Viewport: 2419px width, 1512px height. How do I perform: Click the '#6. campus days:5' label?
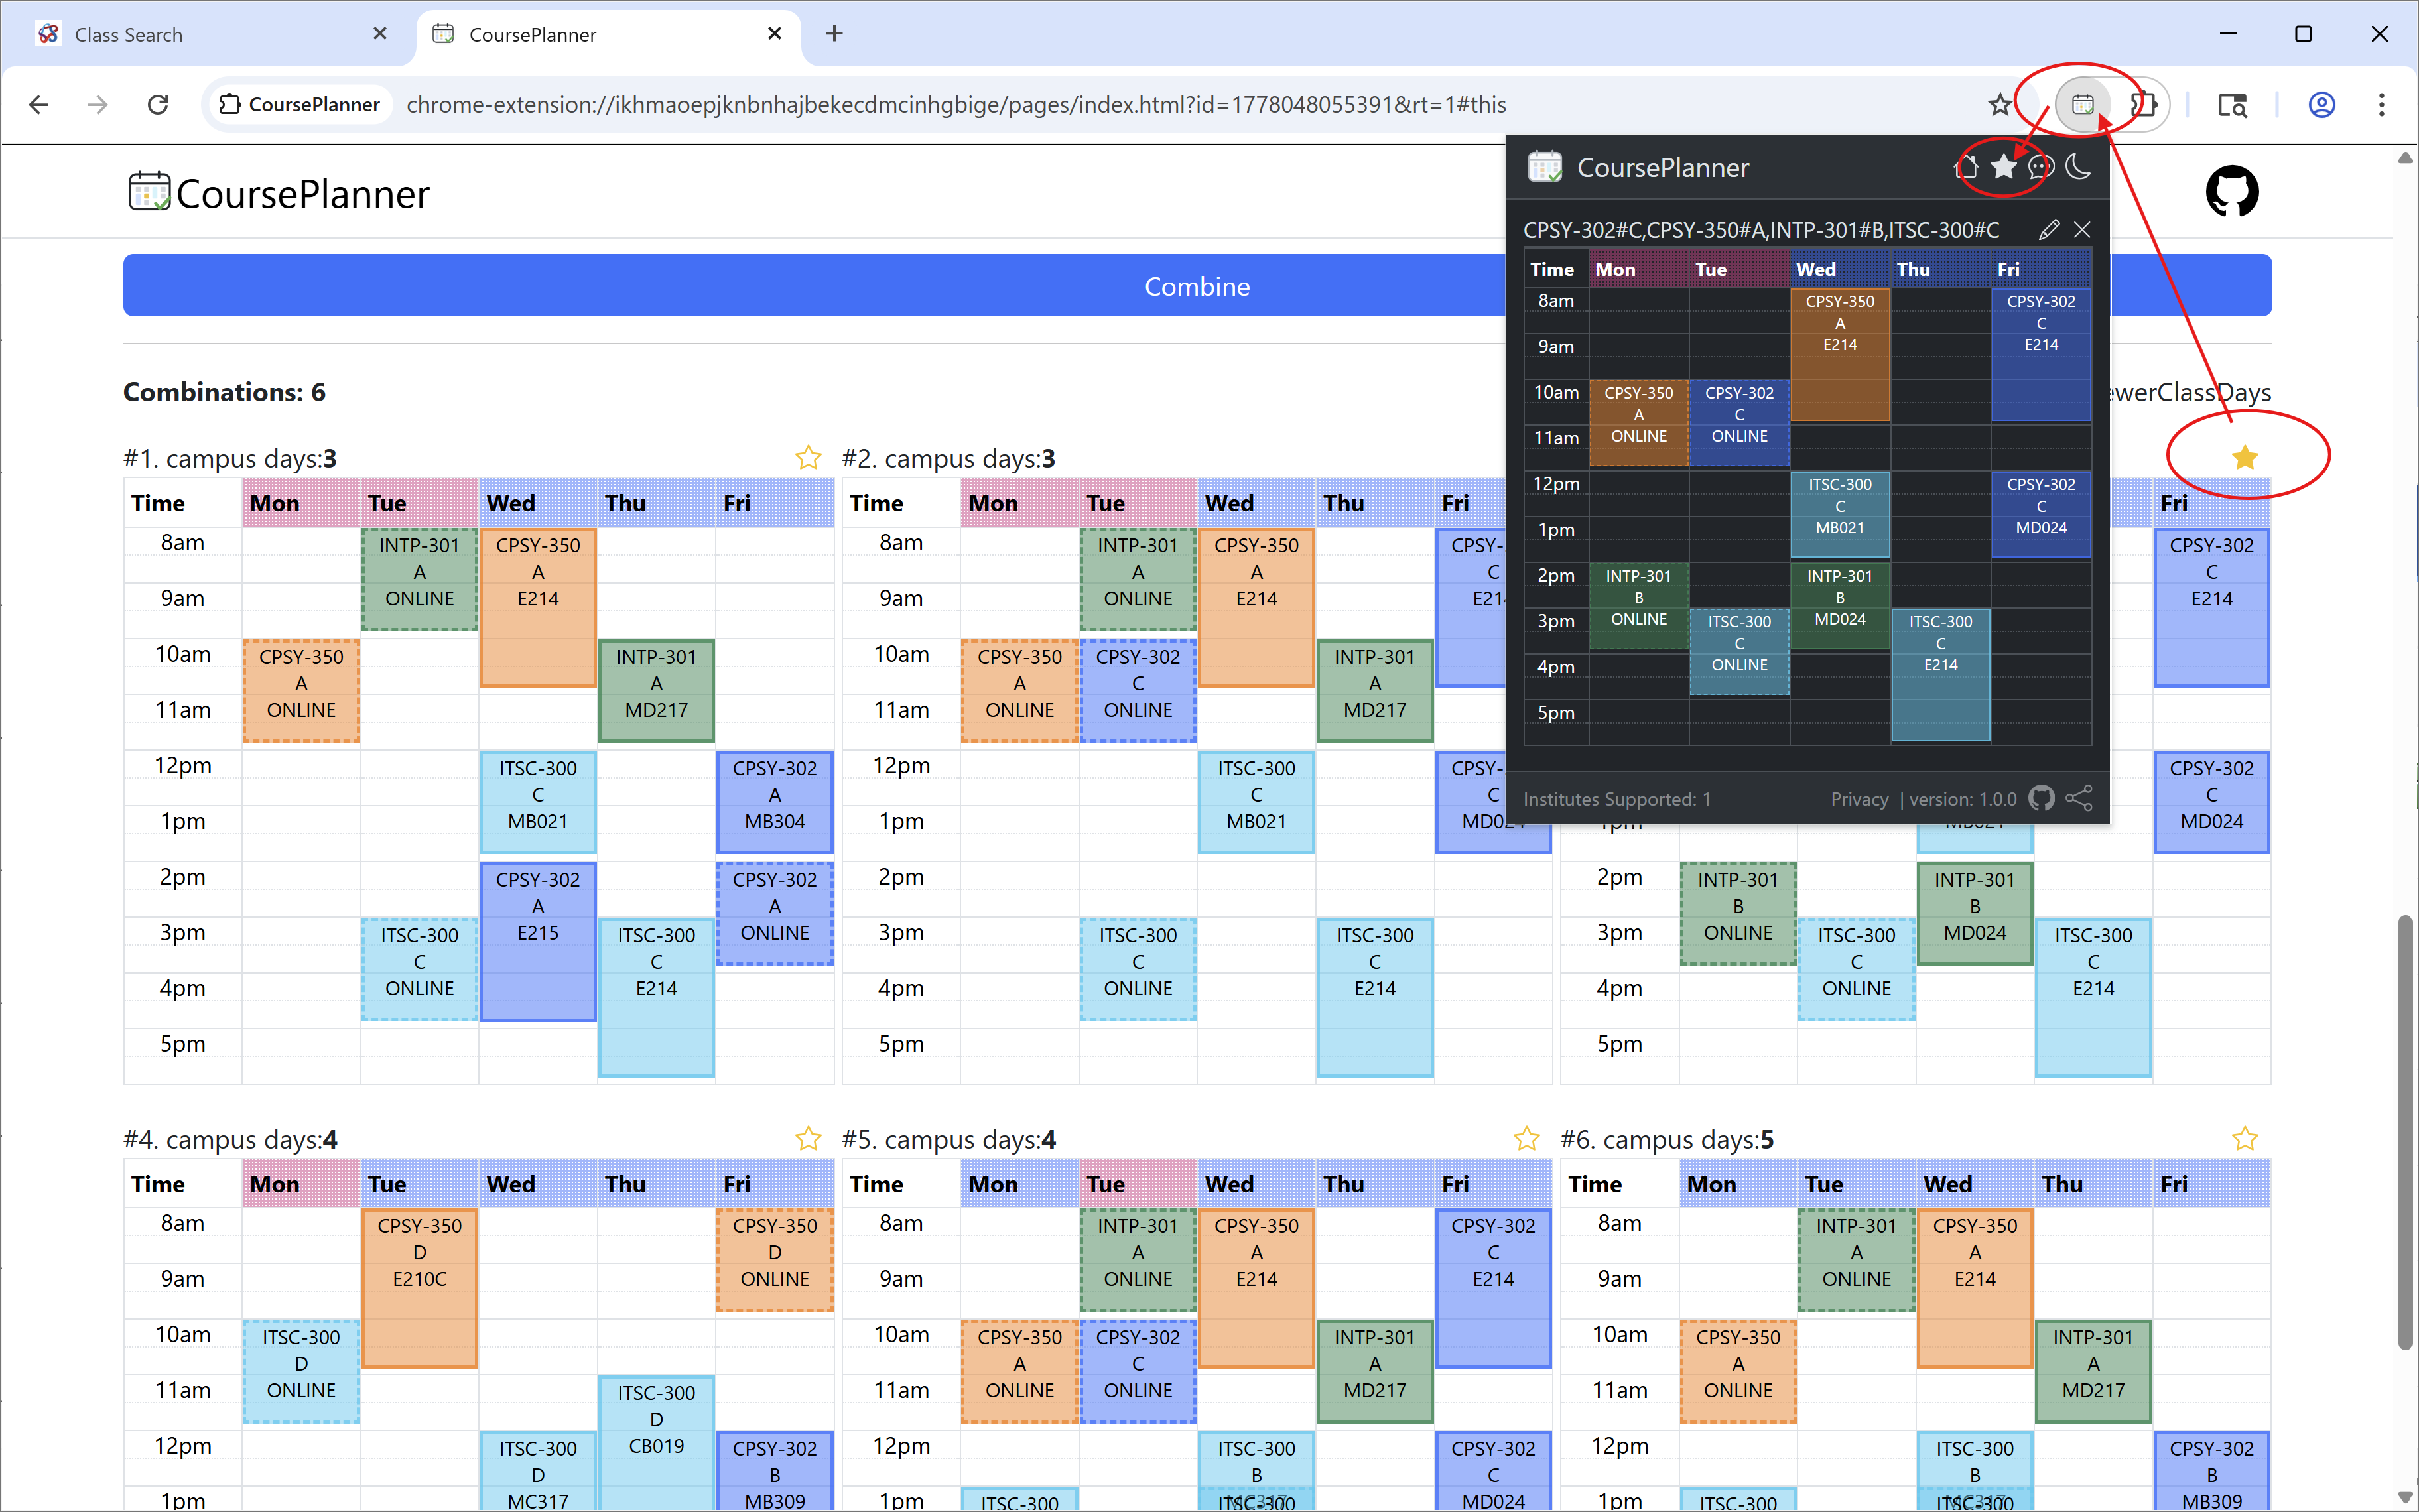[1667, 1139]
